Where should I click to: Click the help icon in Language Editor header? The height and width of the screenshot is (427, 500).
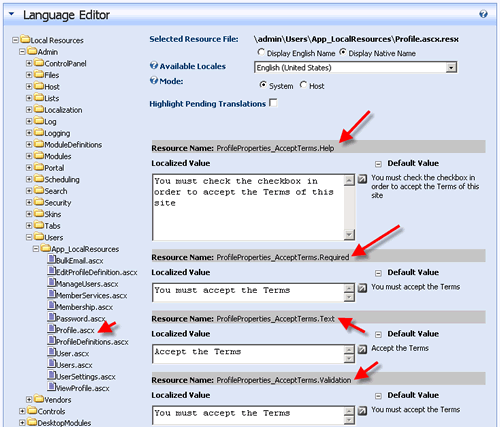tap(483, 14)
